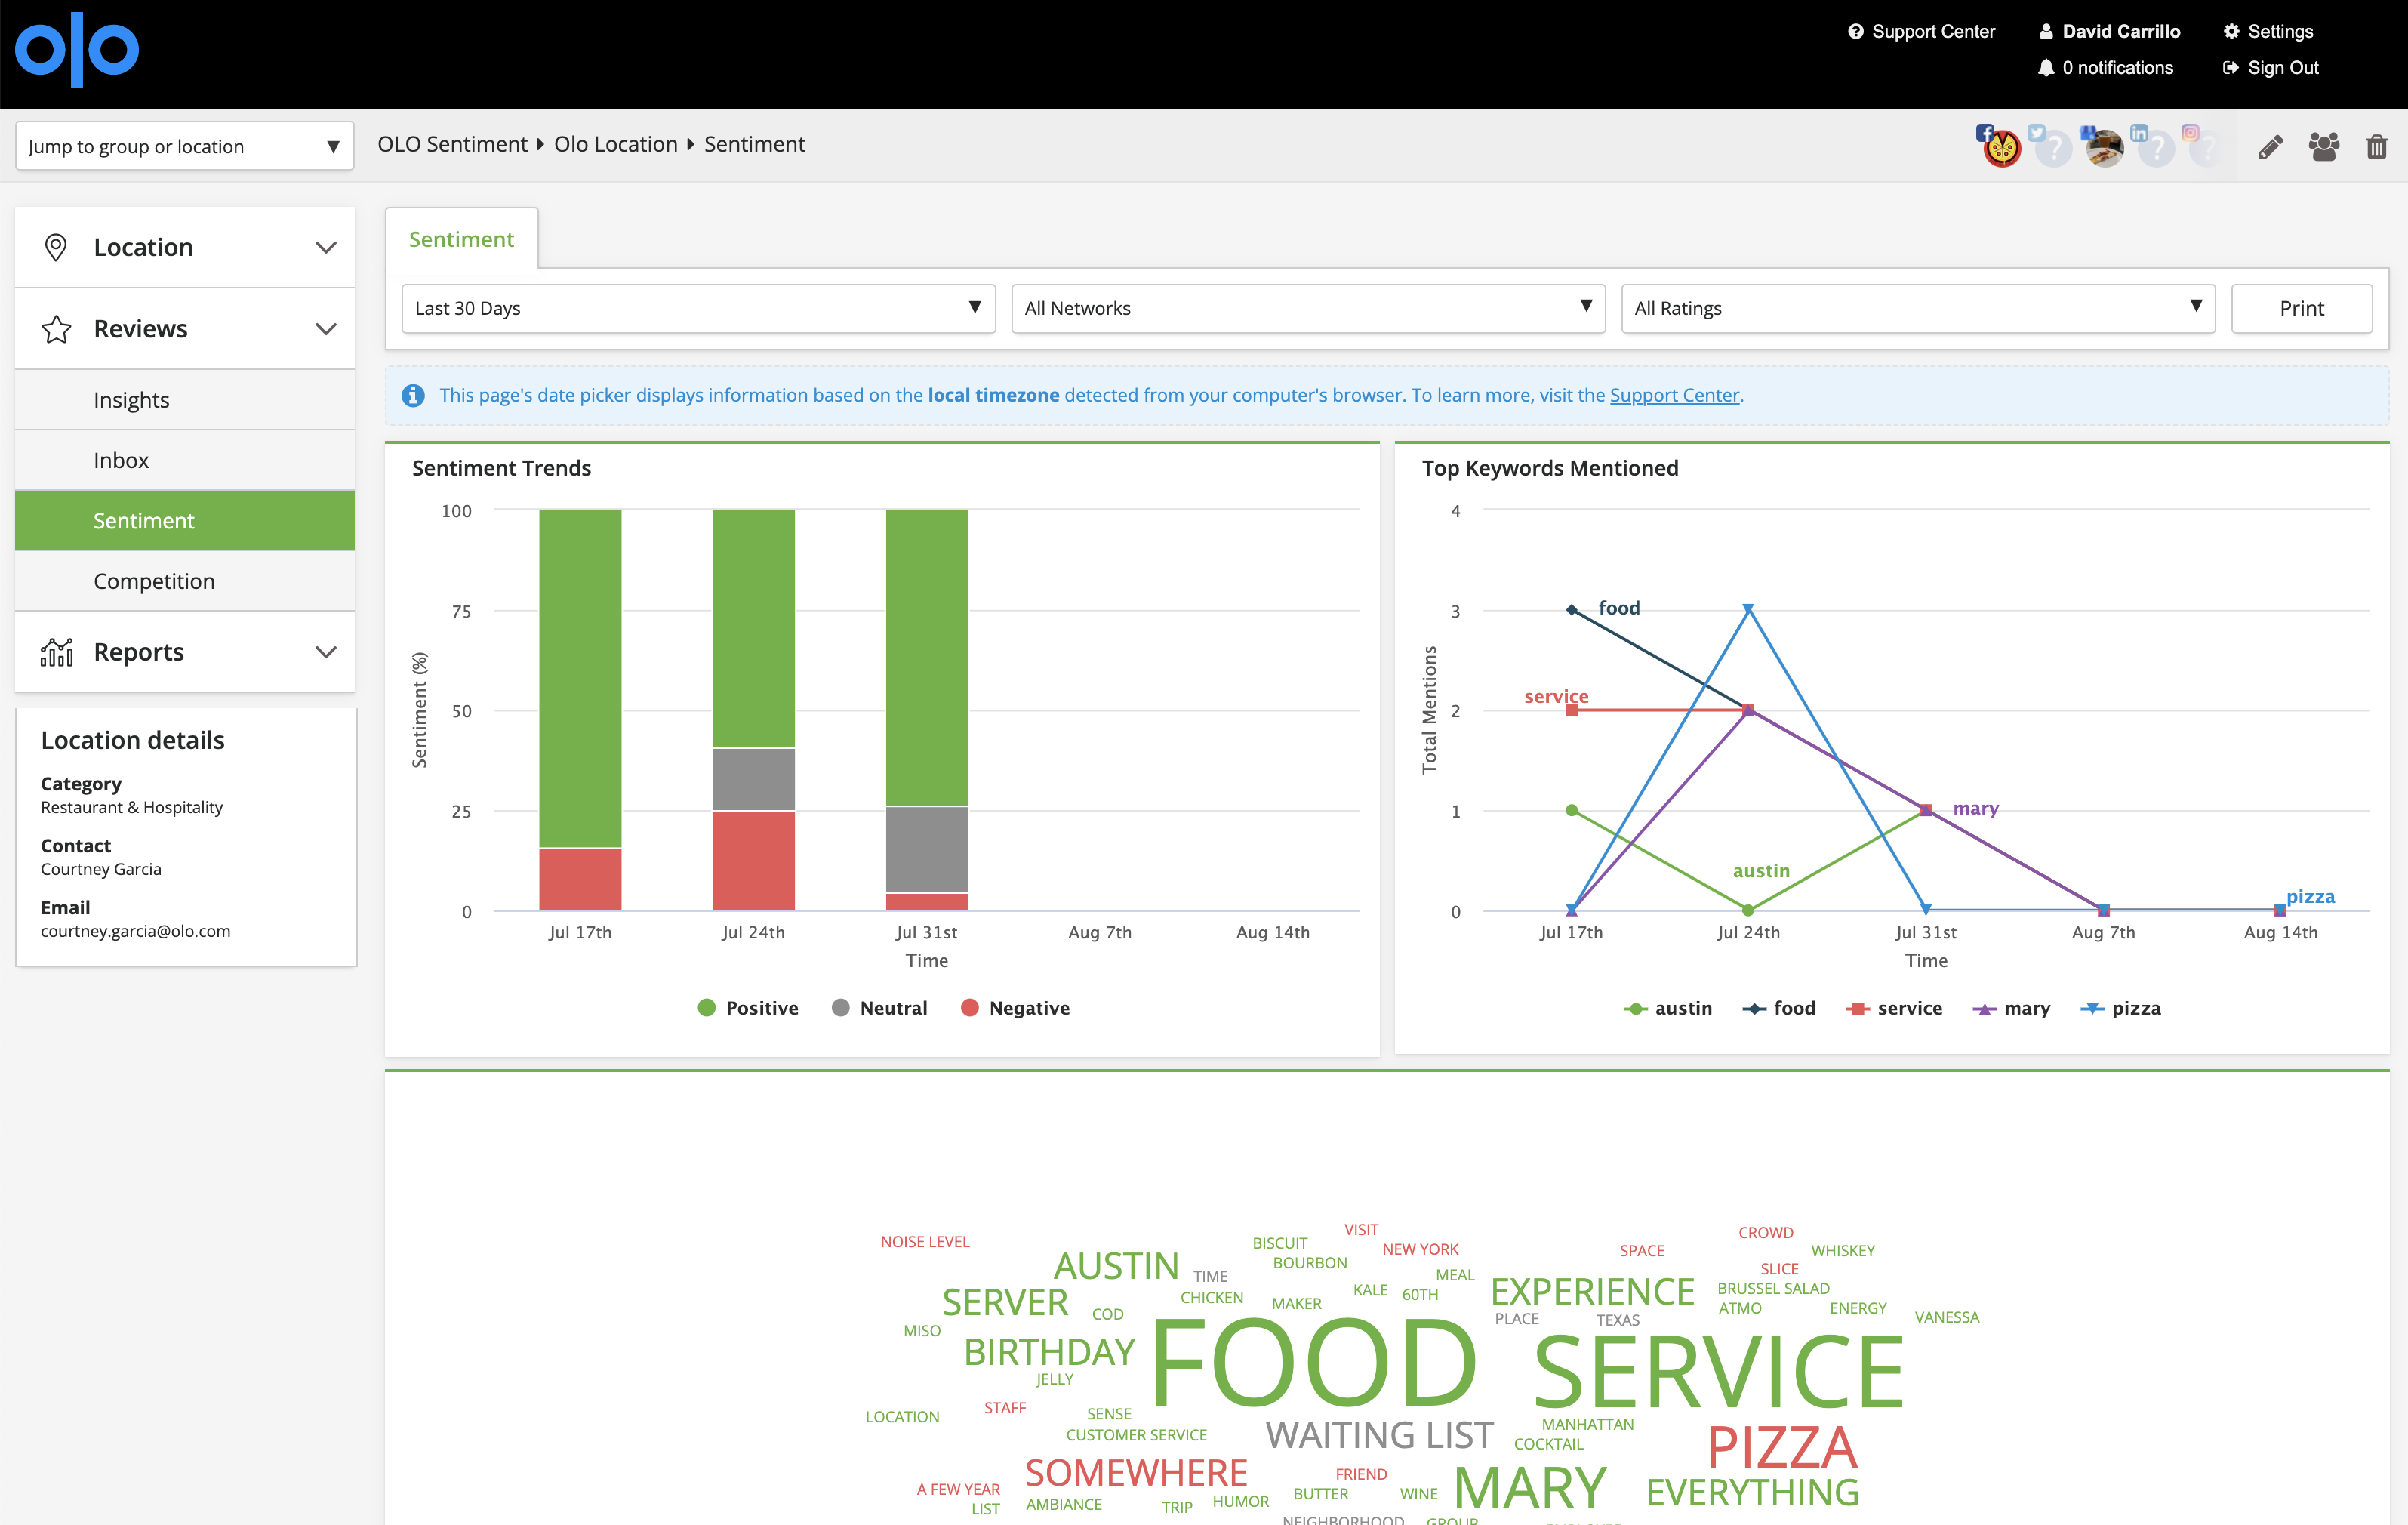The width and height of the screenshot is (2408, 1525).
Task: Toggle the Positive series in legend
Action: pos(748,1008)
